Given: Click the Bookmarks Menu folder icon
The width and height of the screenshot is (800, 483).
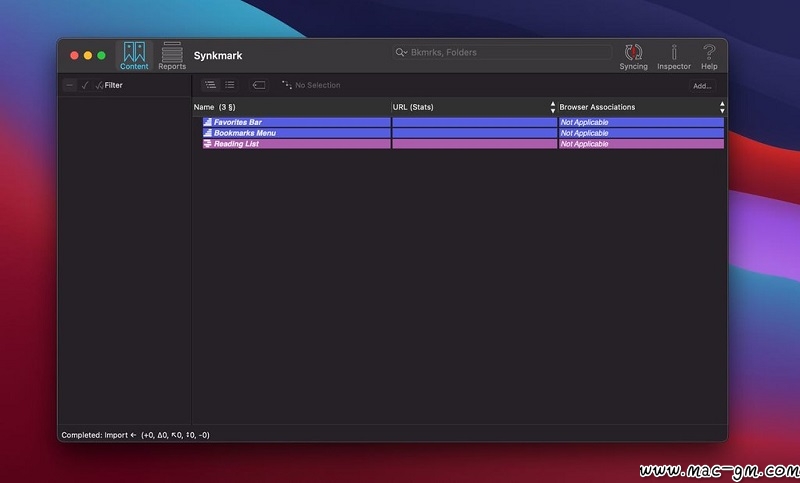Looking at the screenshot, I should pos(208,133).
